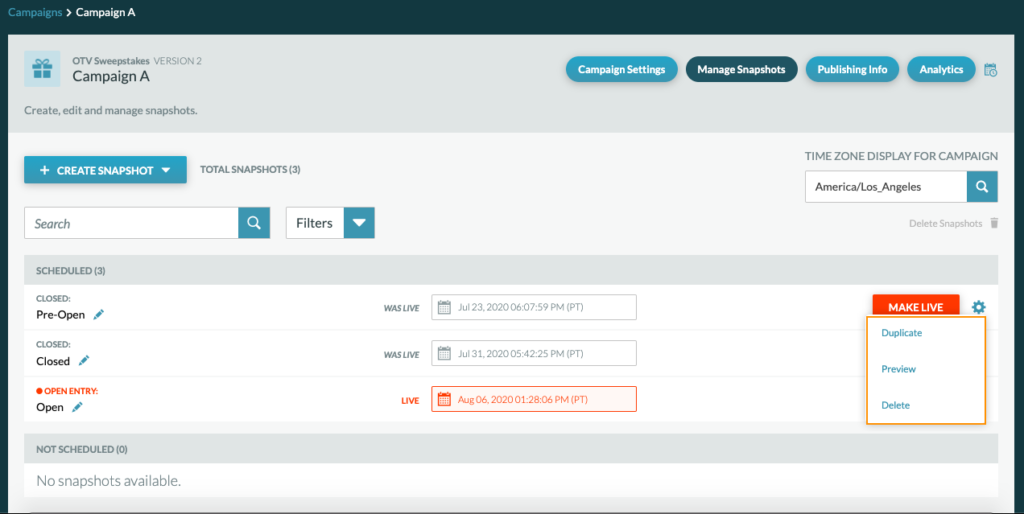Open the Filters dropdown arrow
The width and height of the screenshot is (1024, 514).
[359, 223]
